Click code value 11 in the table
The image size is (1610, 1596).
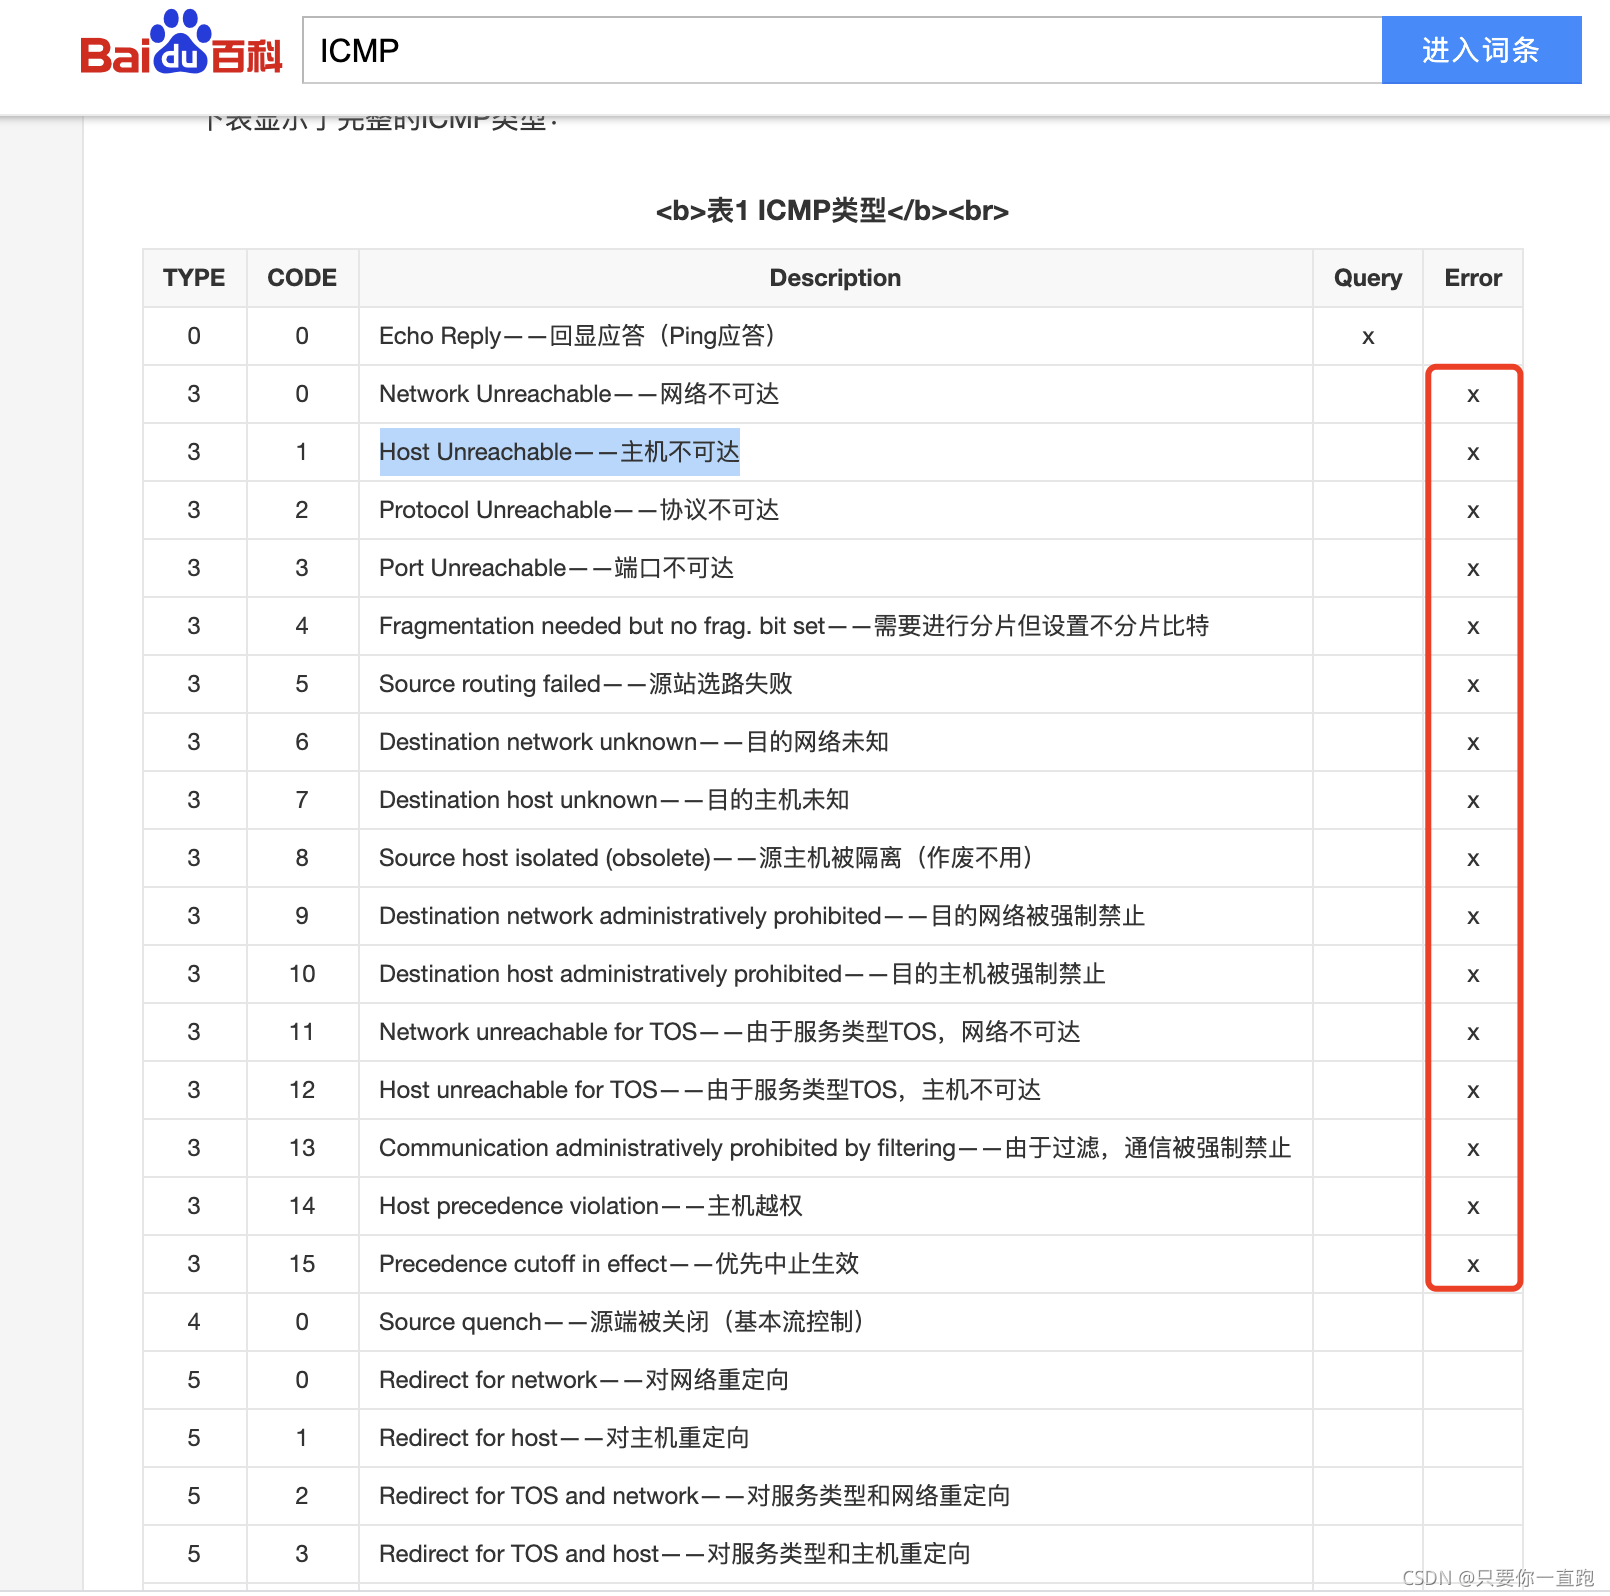coord(302,1032)
